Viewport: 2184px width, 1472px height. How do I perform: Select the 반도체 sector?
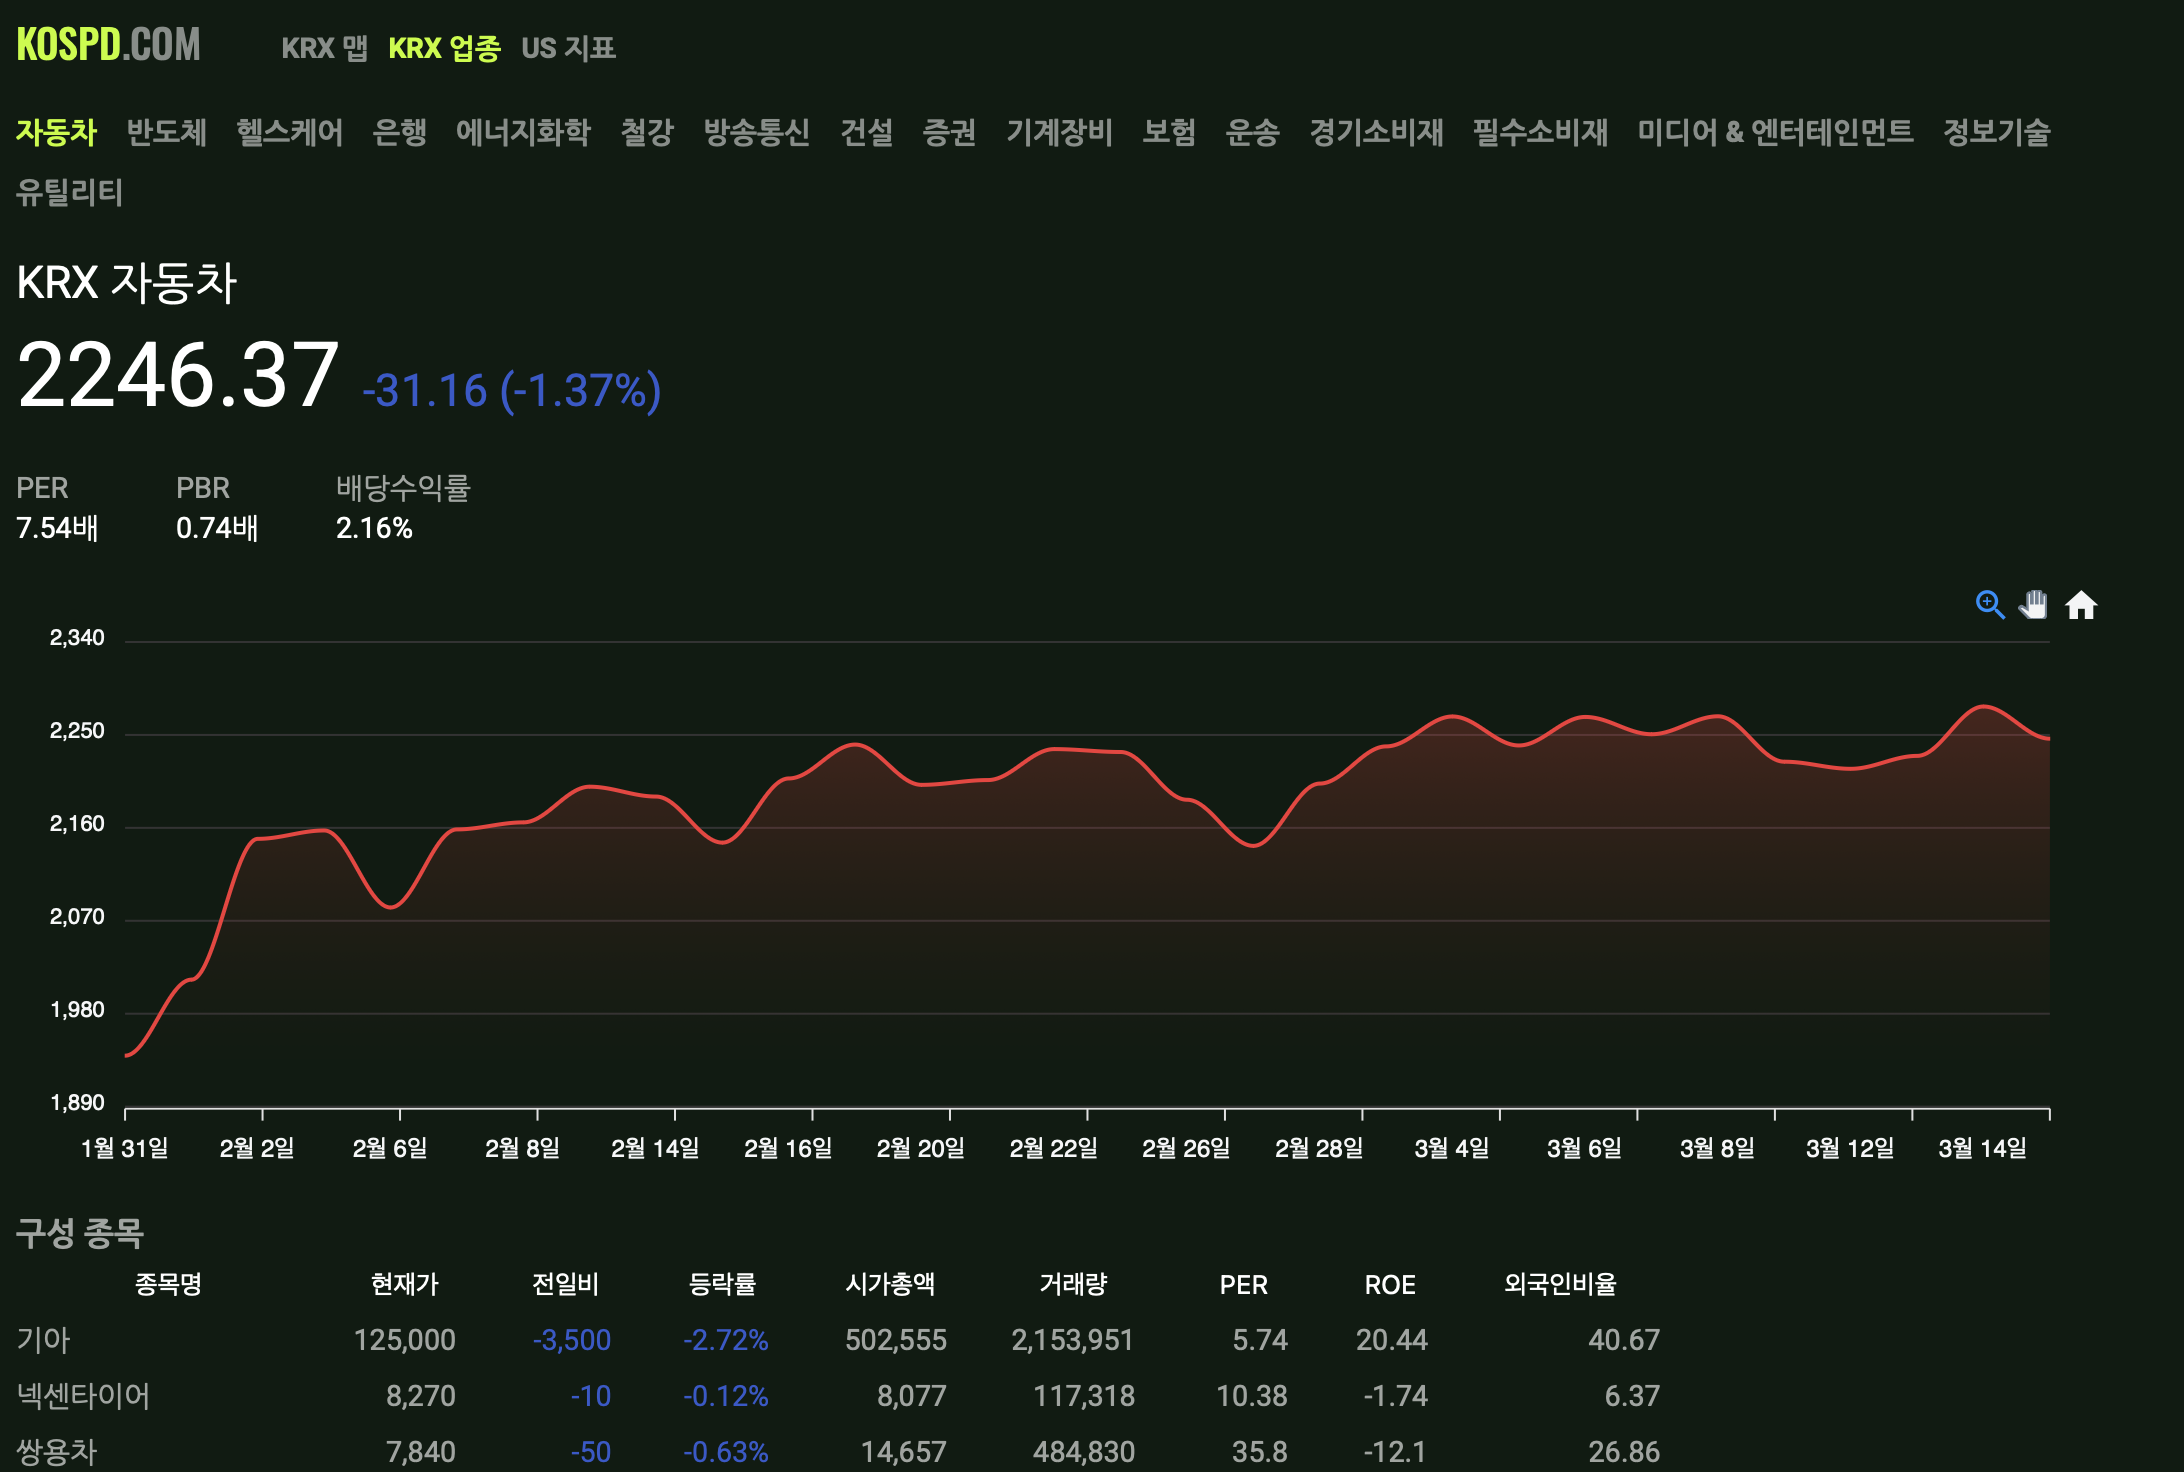click(166, 132)
